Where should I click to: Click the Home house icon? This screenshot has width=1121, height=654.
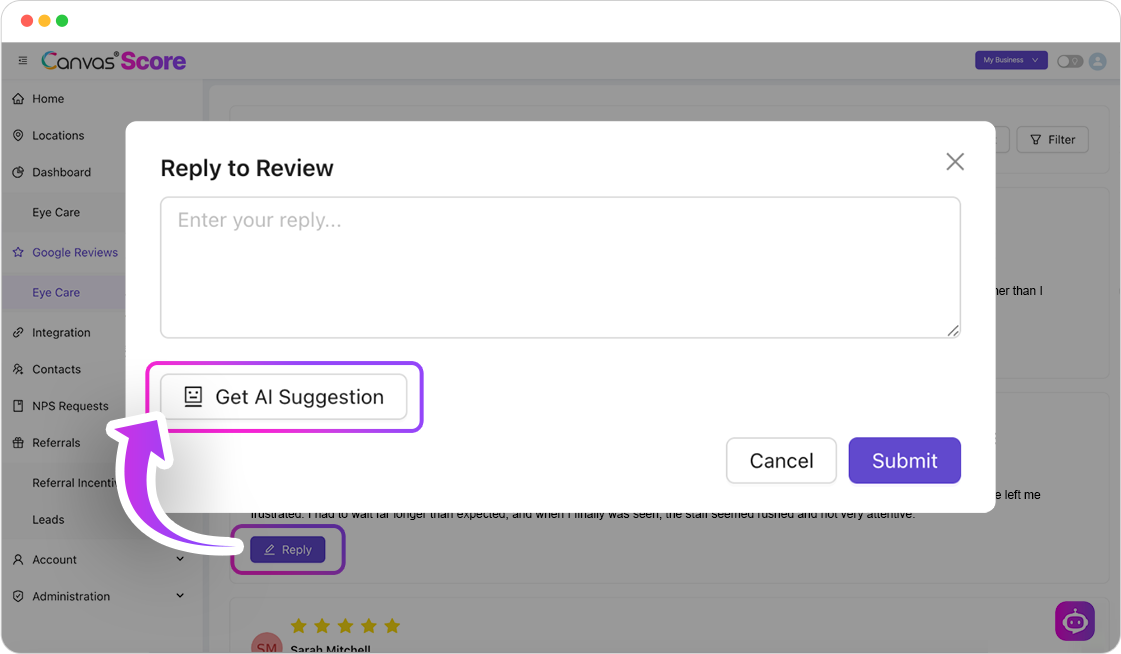coord(19,99)
